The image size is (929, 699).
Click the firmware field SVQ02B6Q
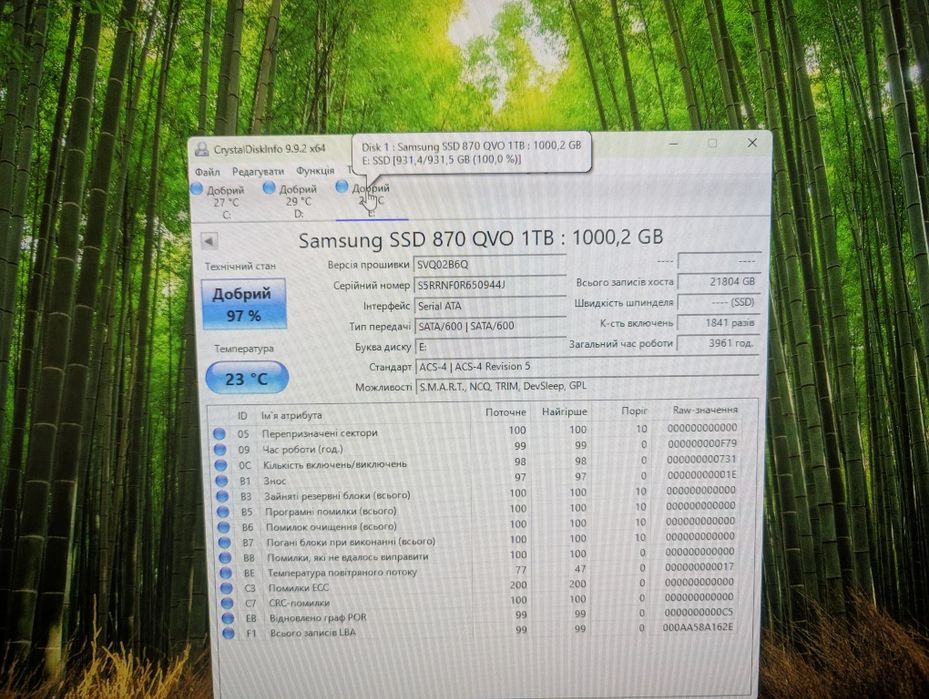point(489,264)
